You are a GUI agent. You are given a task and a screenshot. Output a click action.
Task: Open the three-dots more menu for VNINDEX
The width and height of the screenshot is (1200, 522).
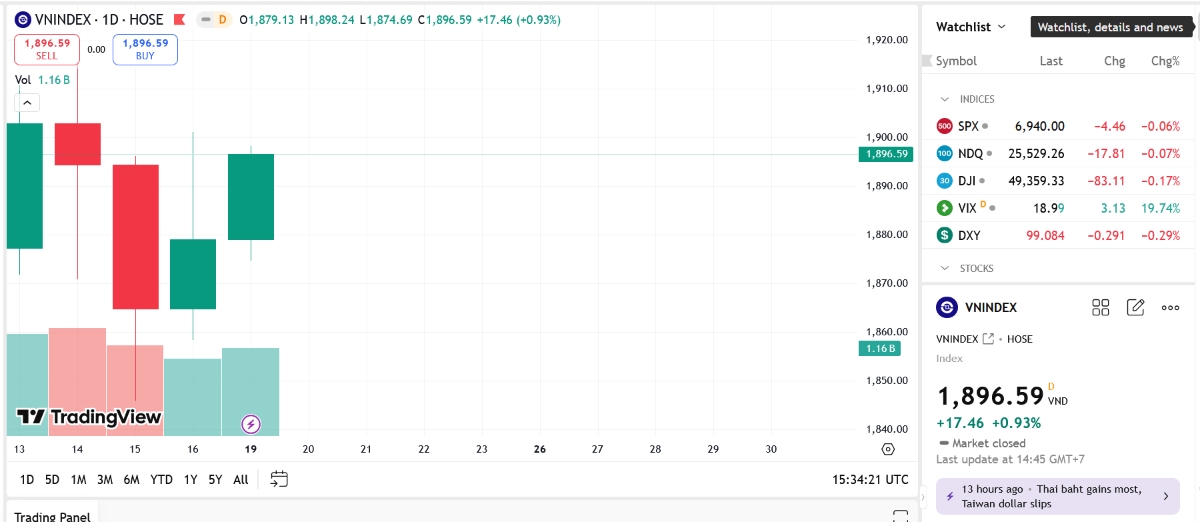(x=1170, y=307)
